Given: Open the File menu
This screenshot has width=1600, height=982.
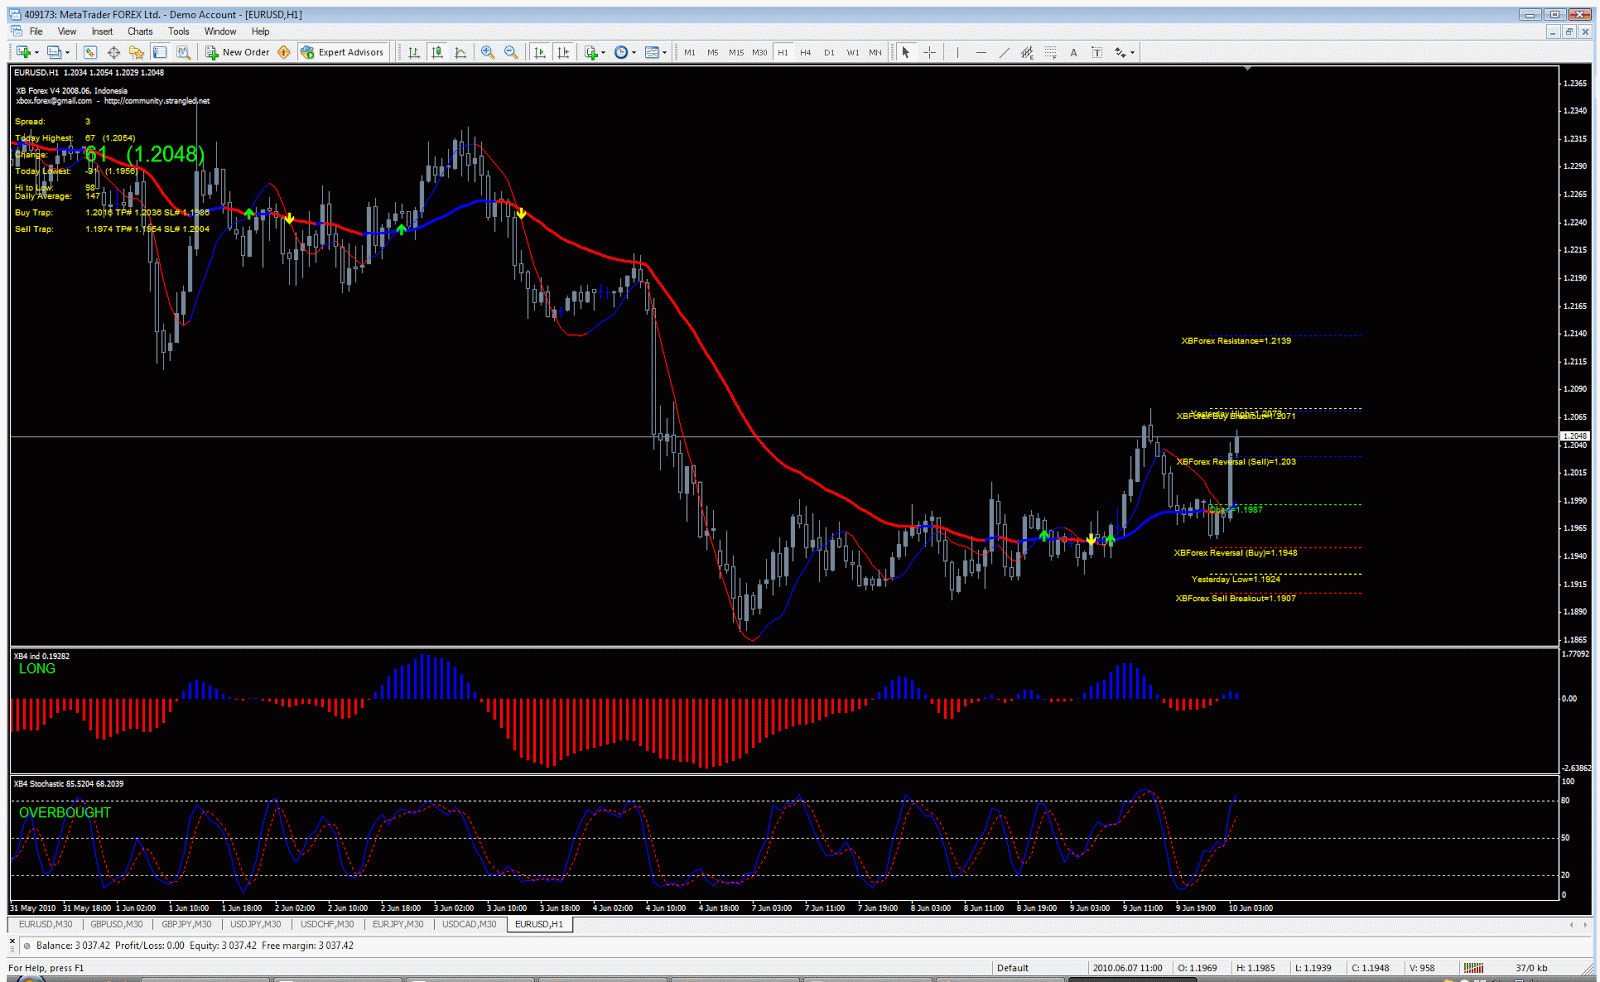Looking at the screenshot, I should point(36,31).
